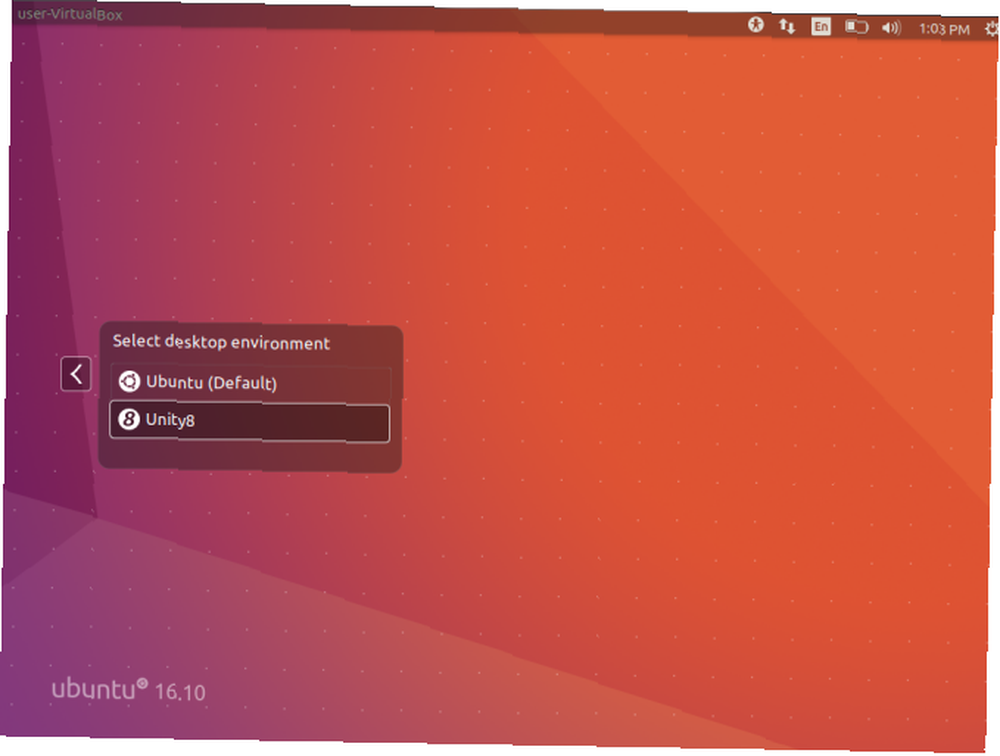The width and height of the screenshot is (1000, 756).
Task: Open the accessibility menu icon
Action: 756,26
